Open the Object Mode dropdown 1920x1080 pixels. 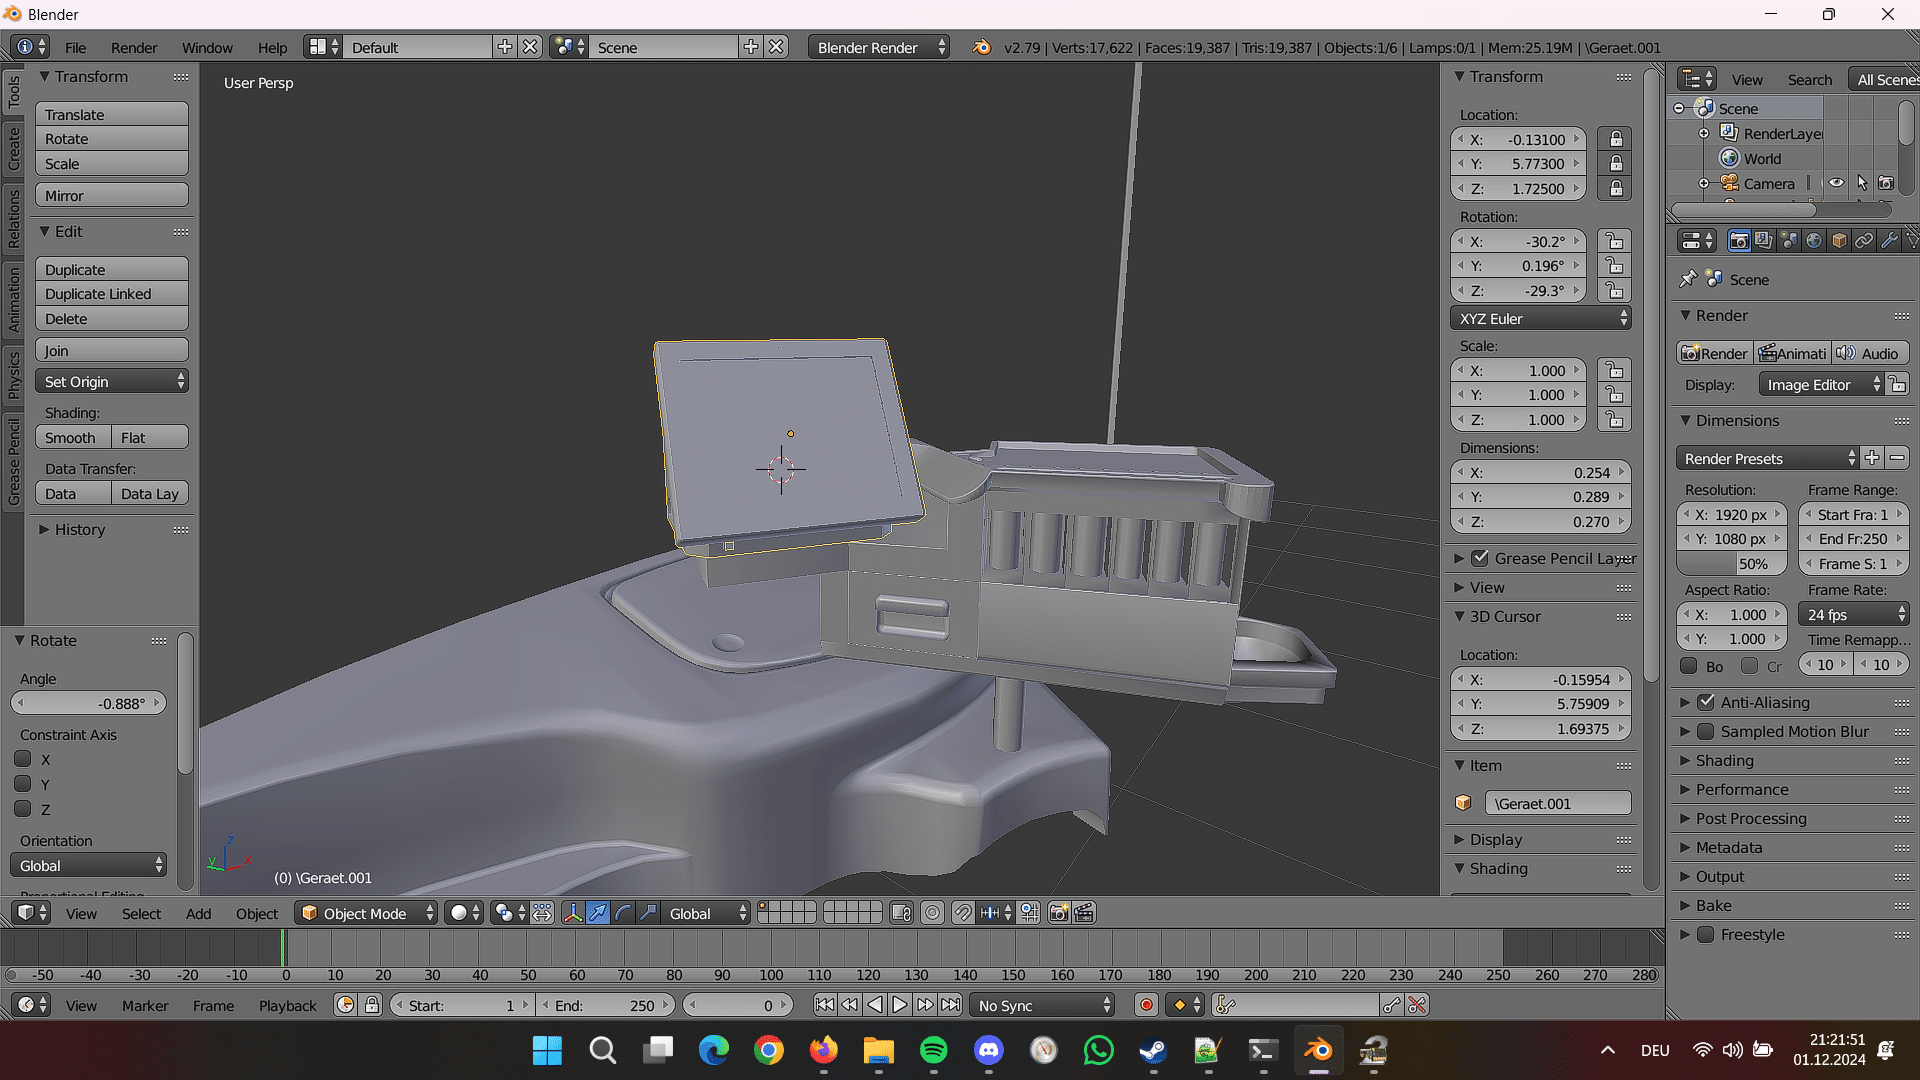tap(366, 913)
